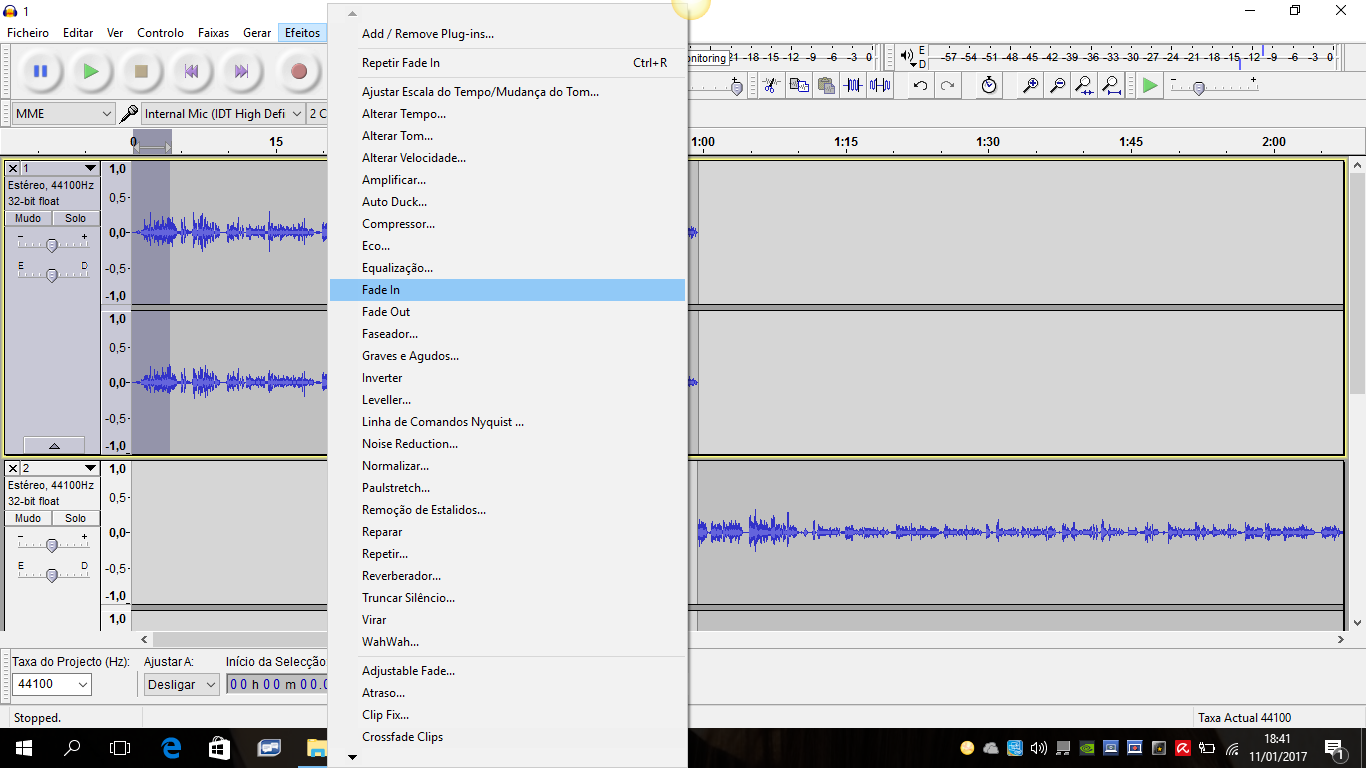Screen dimensions: 1366x768
Task: Click the Sync-Lock clock icon
Action: point(988,85)
